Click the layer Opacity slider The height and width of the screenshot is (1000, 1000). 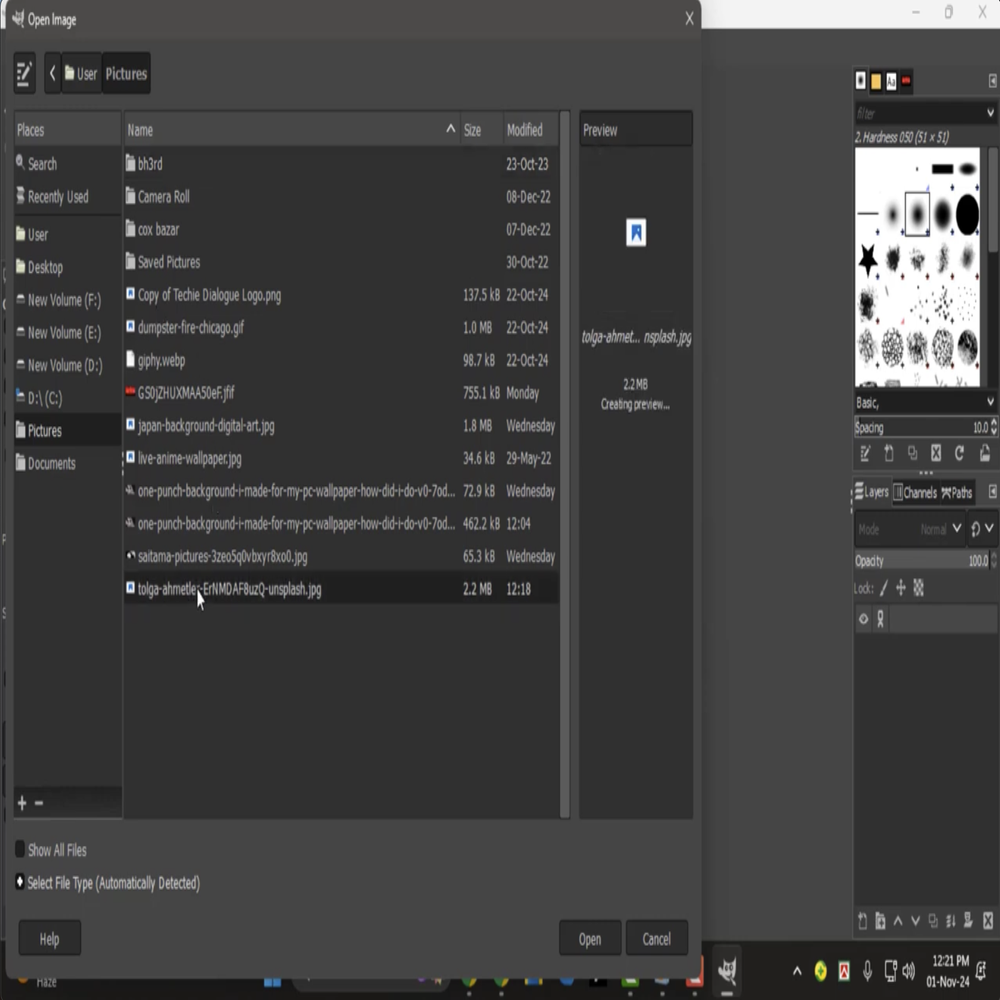tap(910, 561)
